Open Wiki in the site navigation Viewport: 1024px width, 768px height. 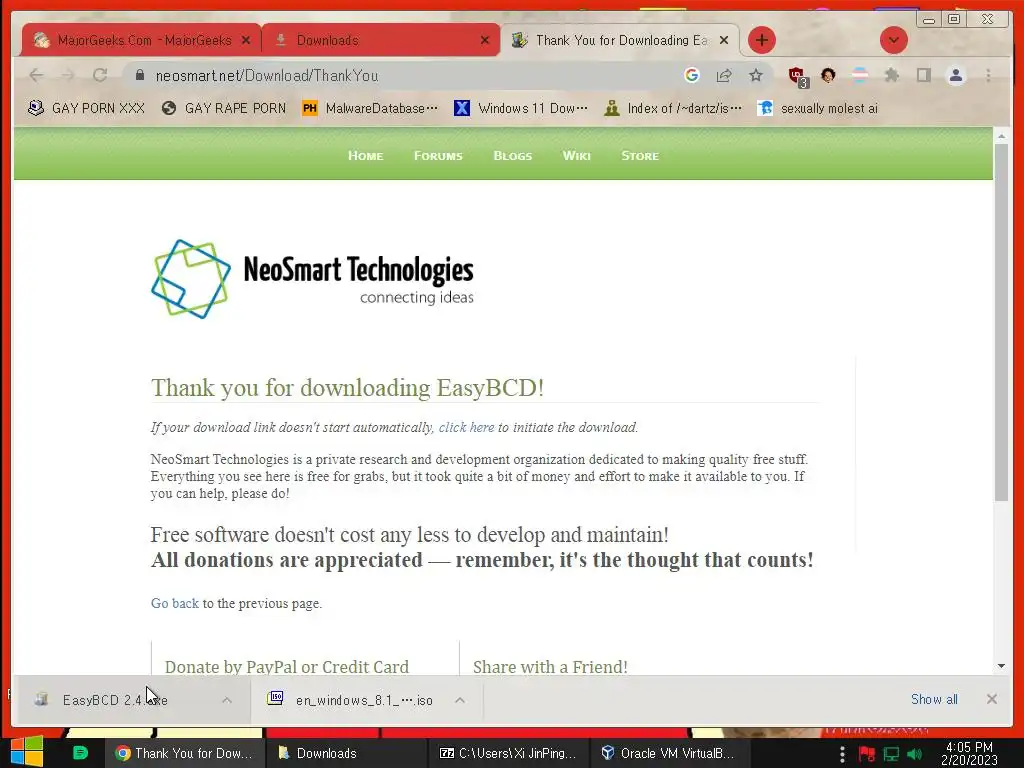coord(577,155)
